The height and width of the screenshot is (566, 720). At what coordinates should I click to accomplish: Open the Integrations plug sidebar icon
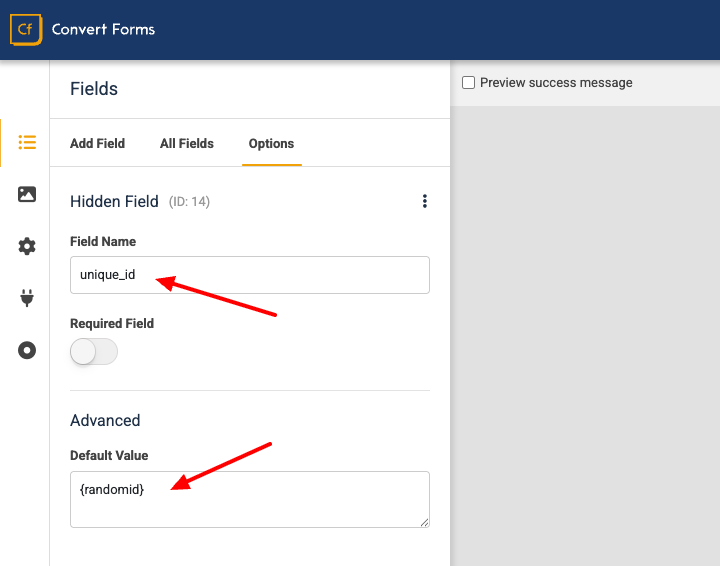[x=27, y=298]
